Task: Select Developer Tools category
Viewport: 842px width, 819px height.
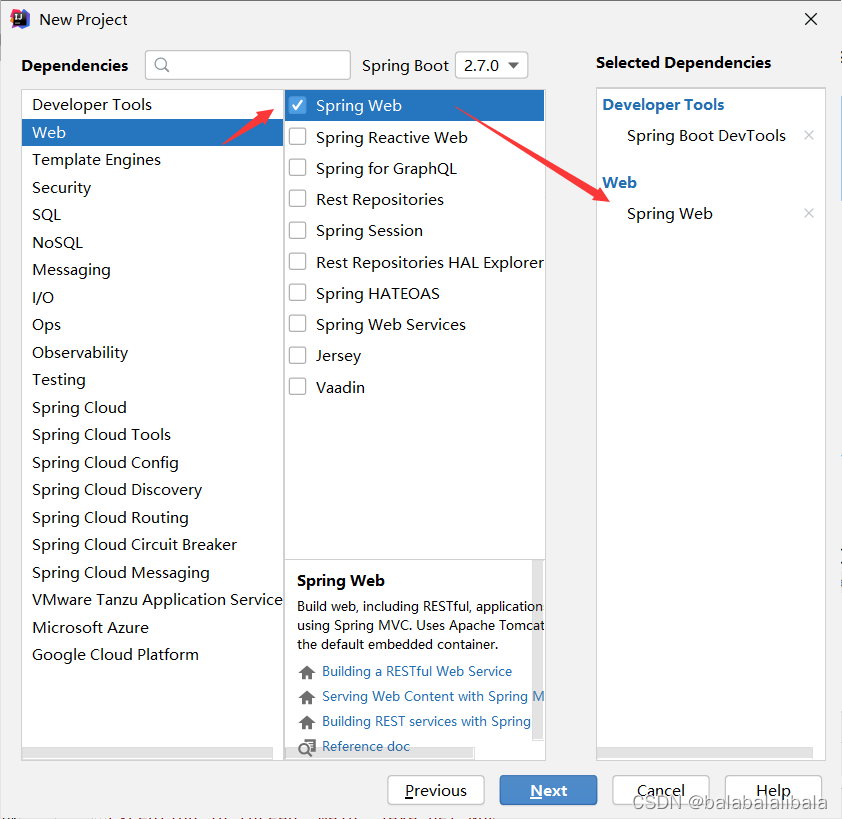Action: coord(153,105)
